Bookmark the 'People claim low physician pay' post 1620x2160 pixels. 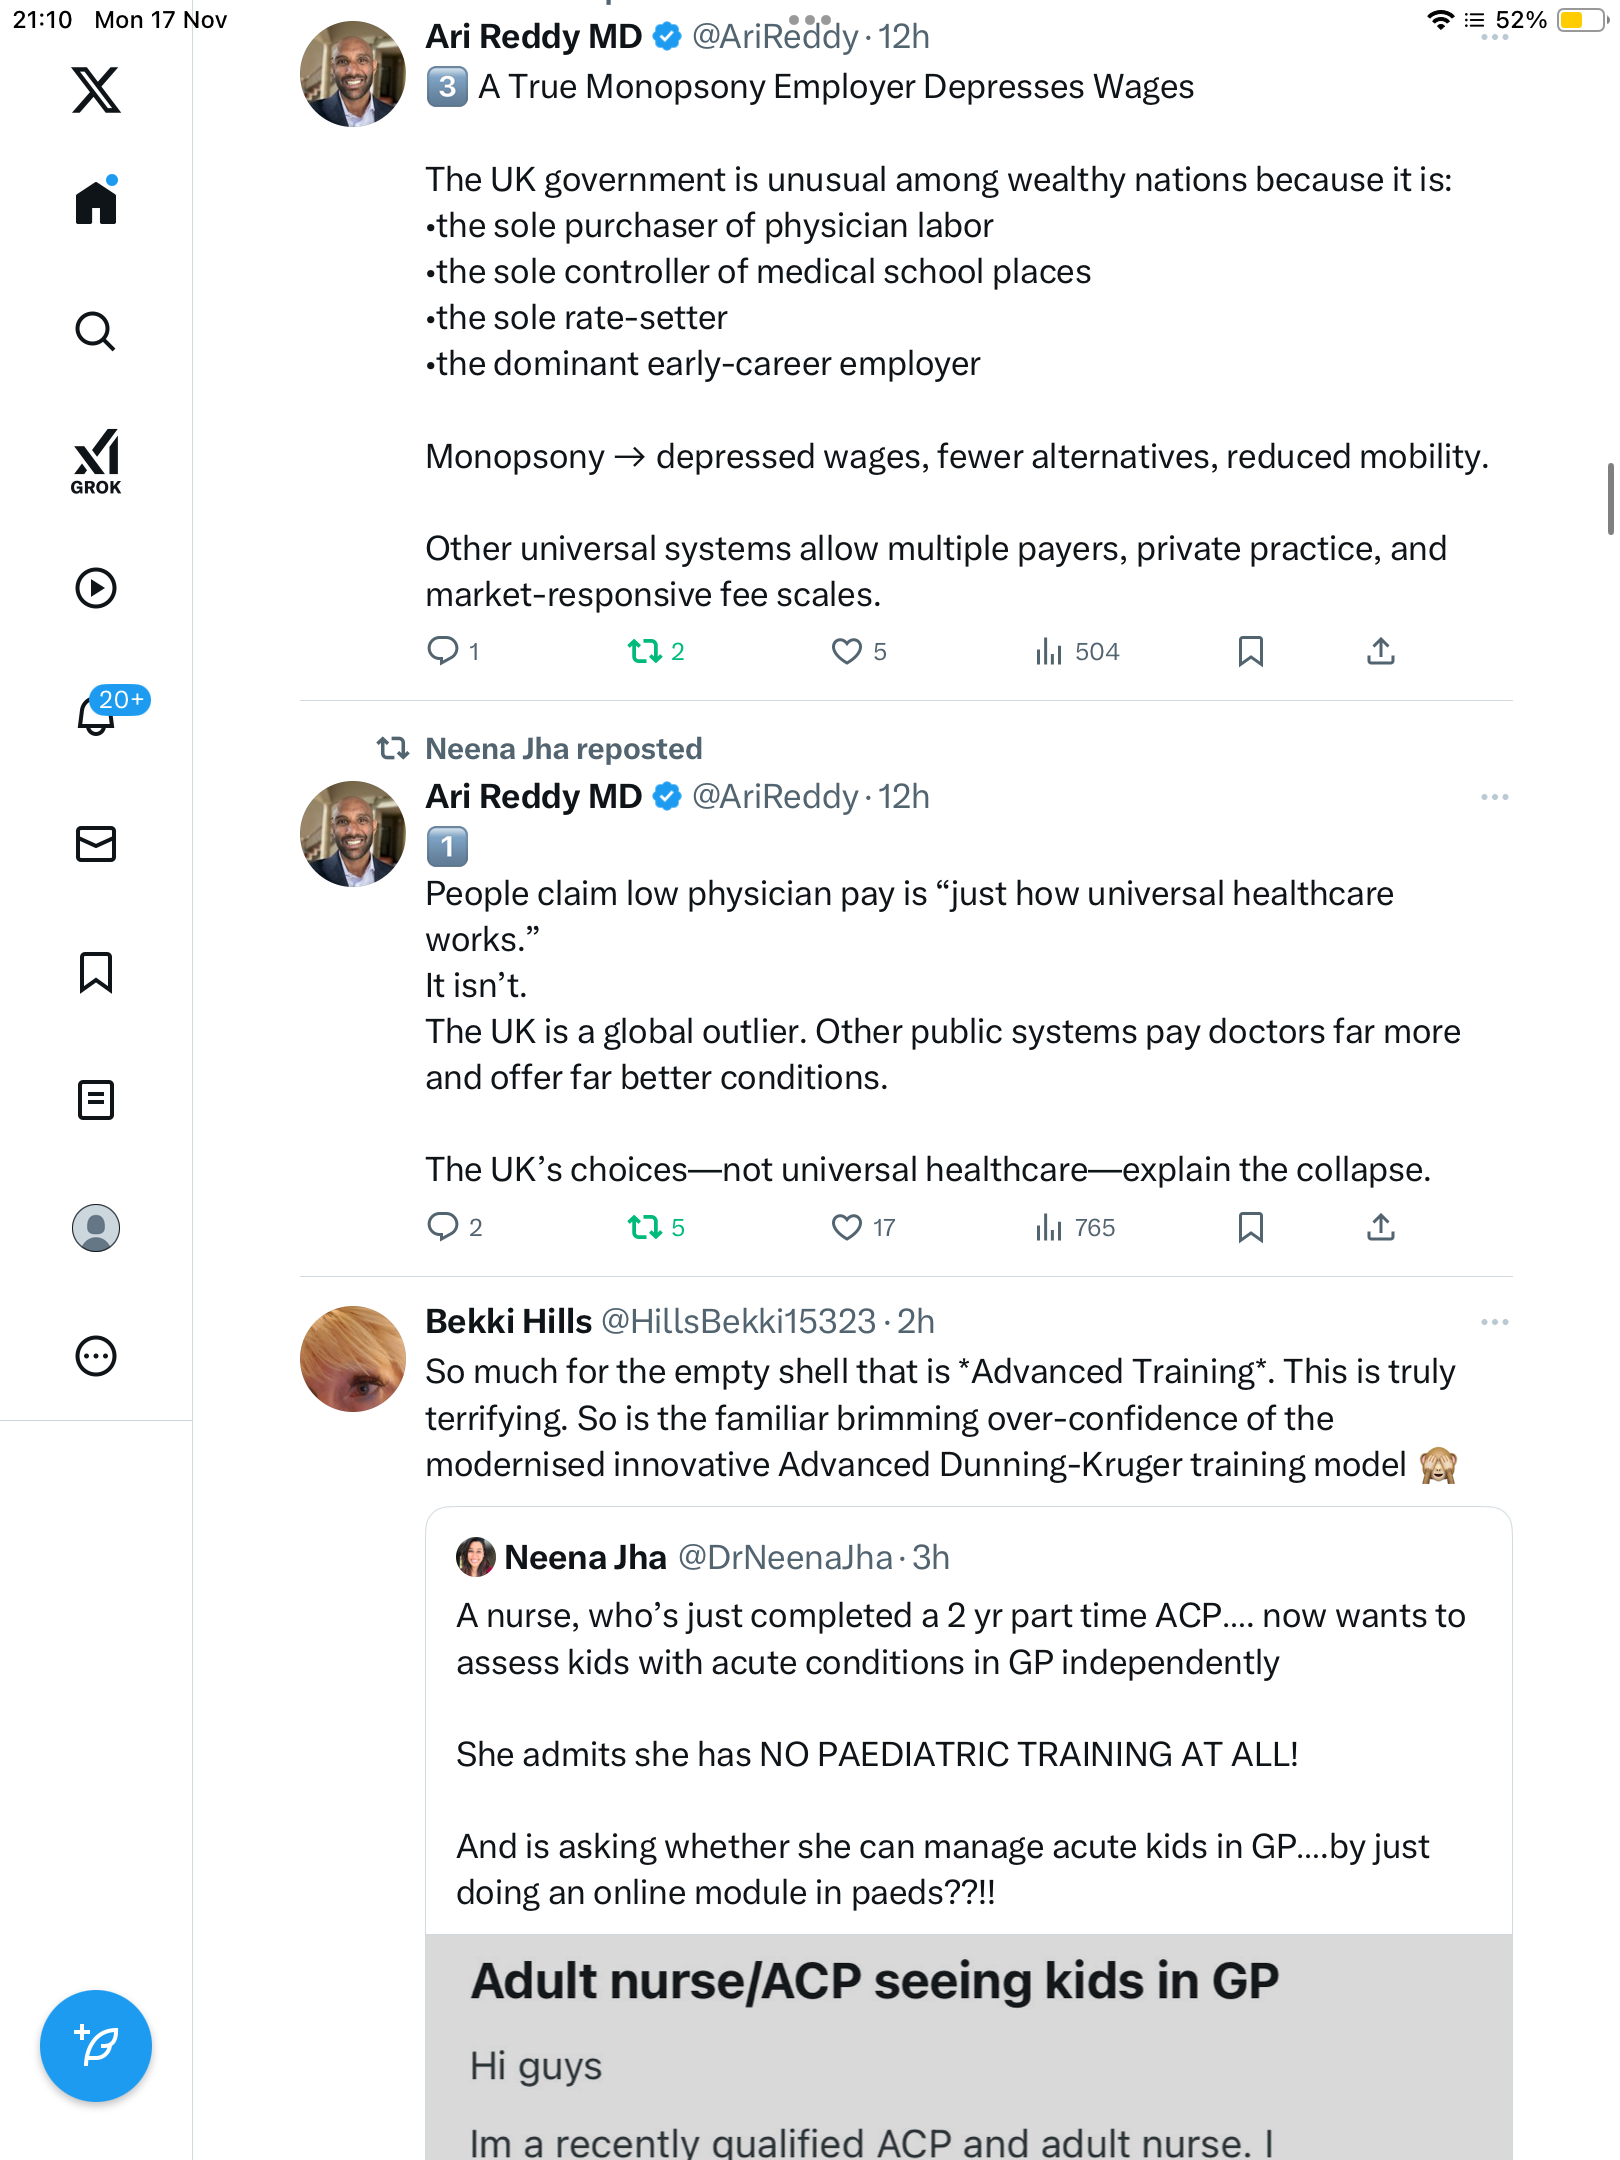point(1250,1227)
